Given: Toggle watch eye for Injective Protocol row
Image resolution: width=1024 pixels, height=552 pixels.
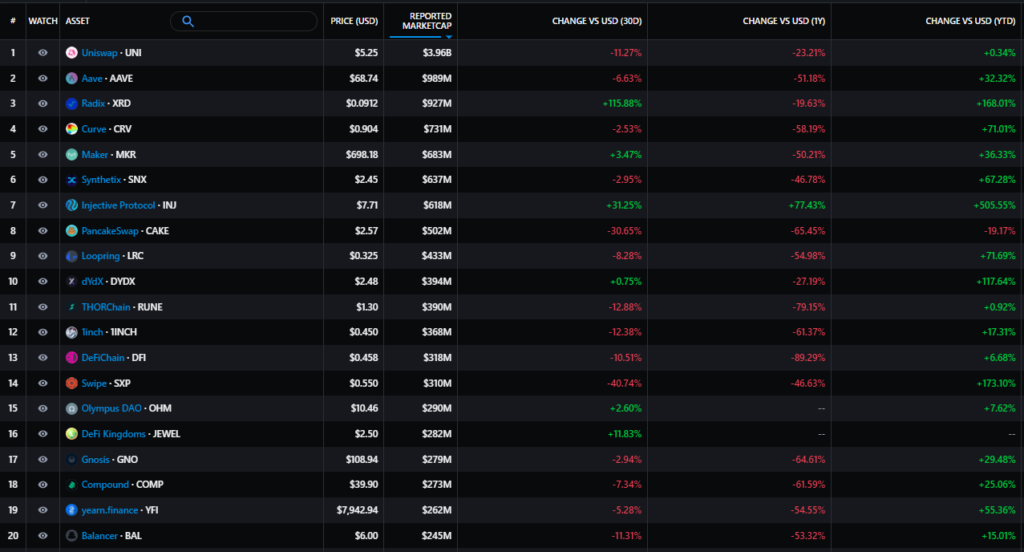Looking at the screenshot, I should point(42,205).
